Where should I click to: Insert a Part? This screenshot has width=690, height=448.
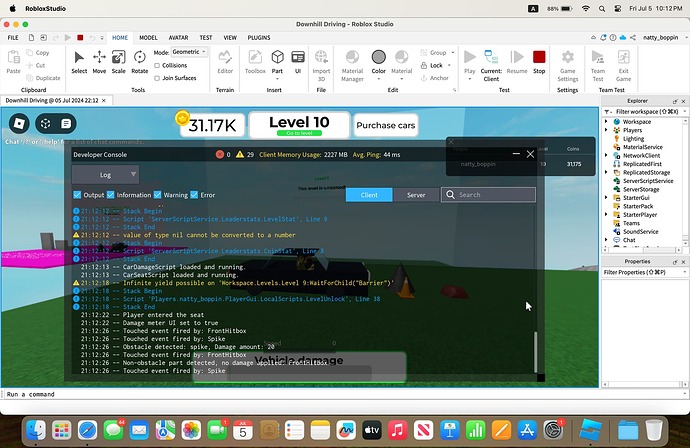pyautogui.click(x=277, y=62)
